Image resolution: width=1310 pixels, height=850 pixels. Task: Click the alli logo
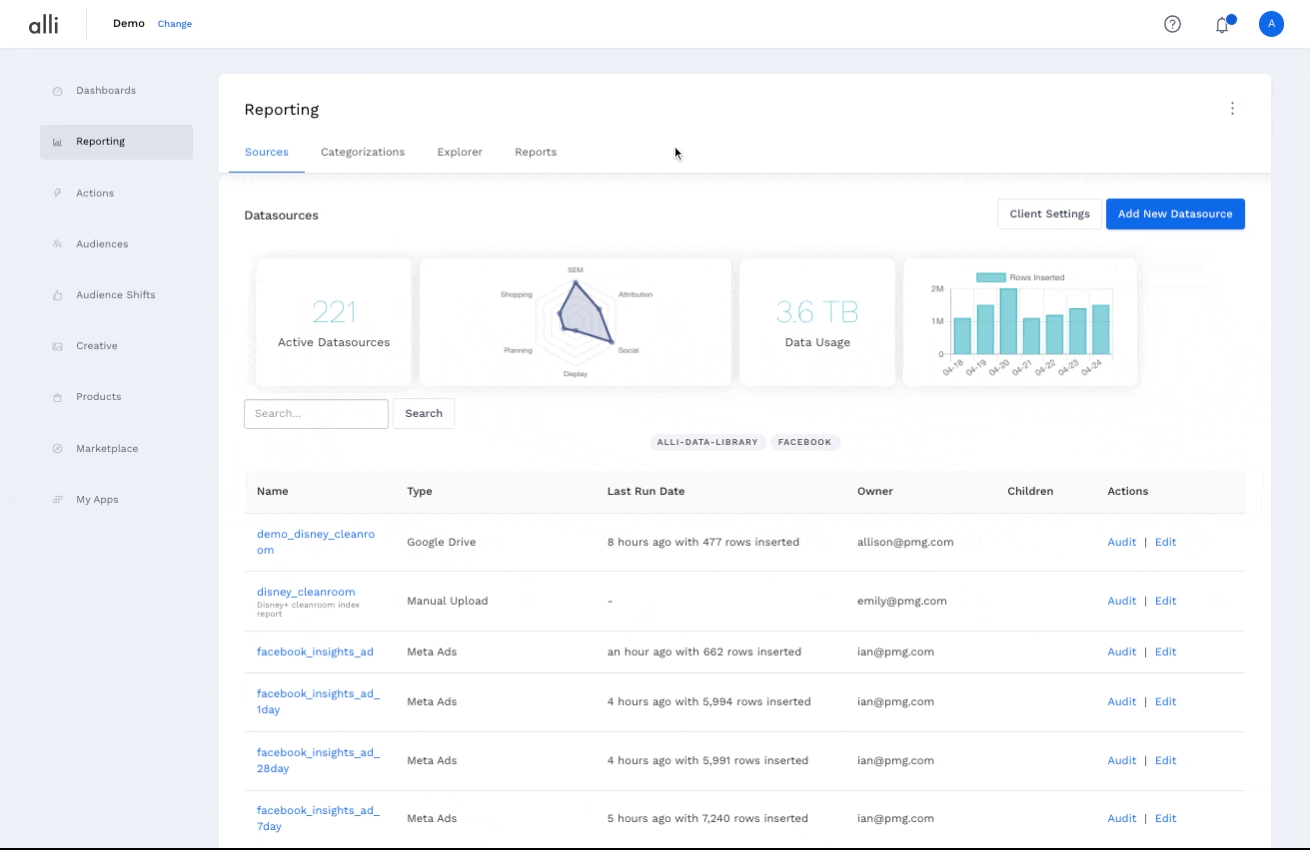[x=43, y=24]
